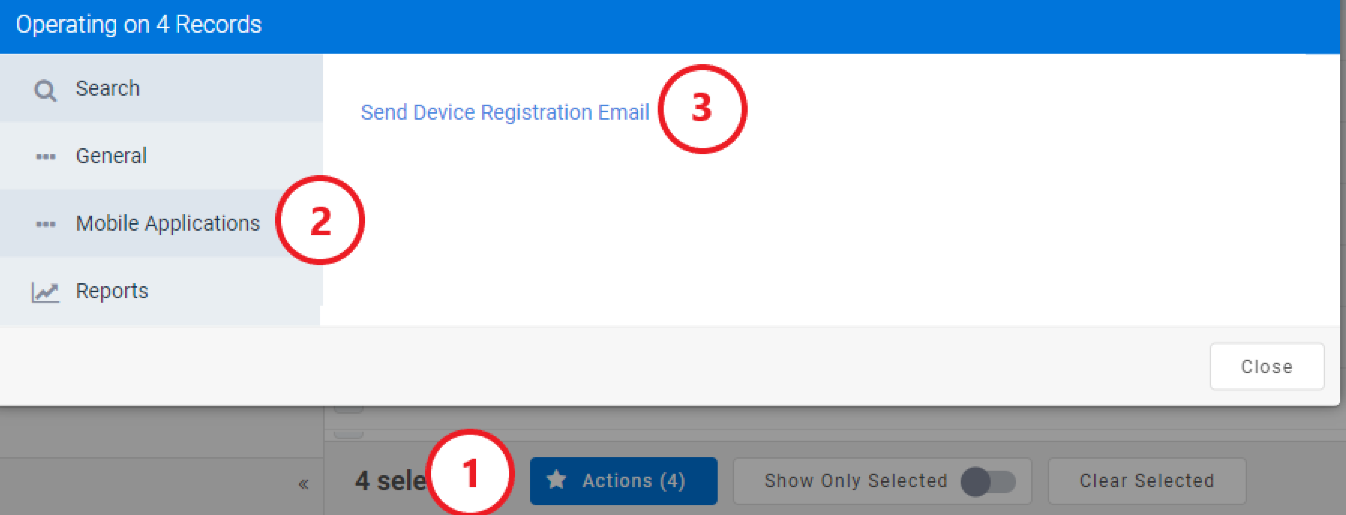Click the dots icon beside Mobile Applications
Screen dimensions: 1346x515
45,224
